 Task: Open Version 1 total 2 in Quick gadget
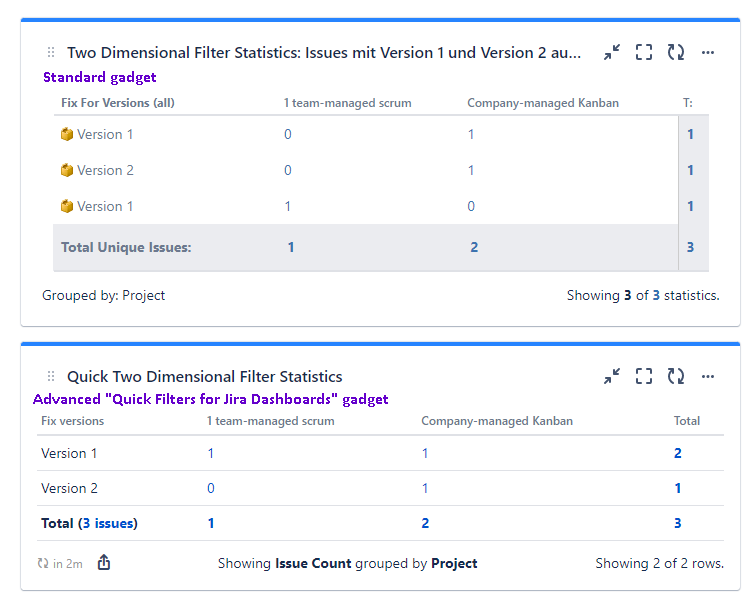678,453
